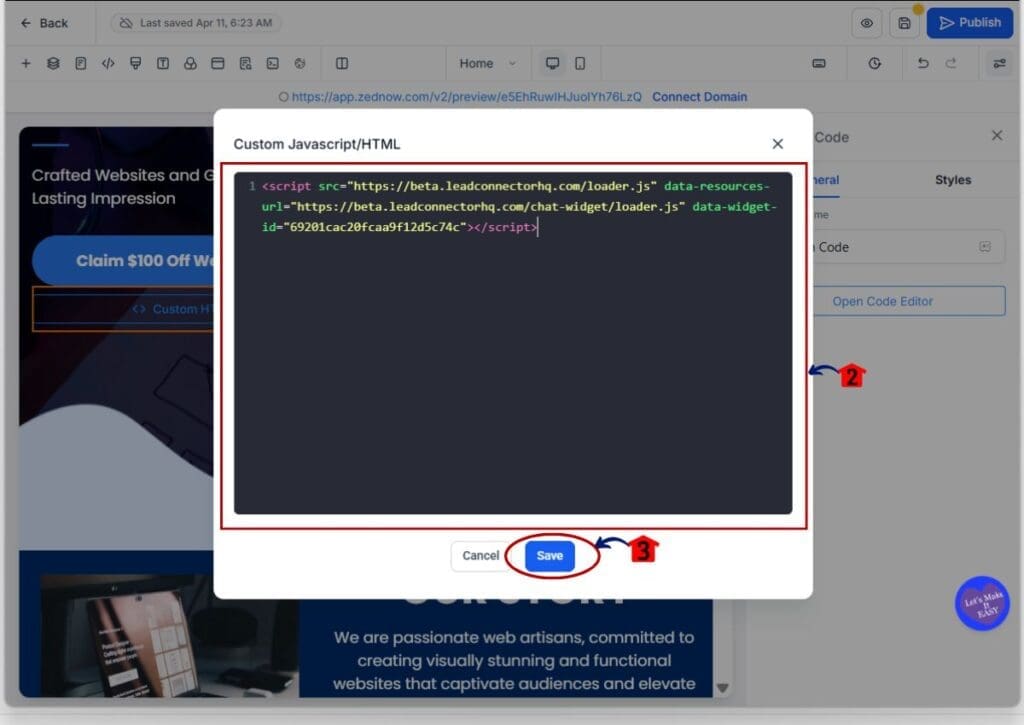This screenshot has width=1024, height=725.
Task: Click the code brackets icon in toolbar
Action: (108, 63)
